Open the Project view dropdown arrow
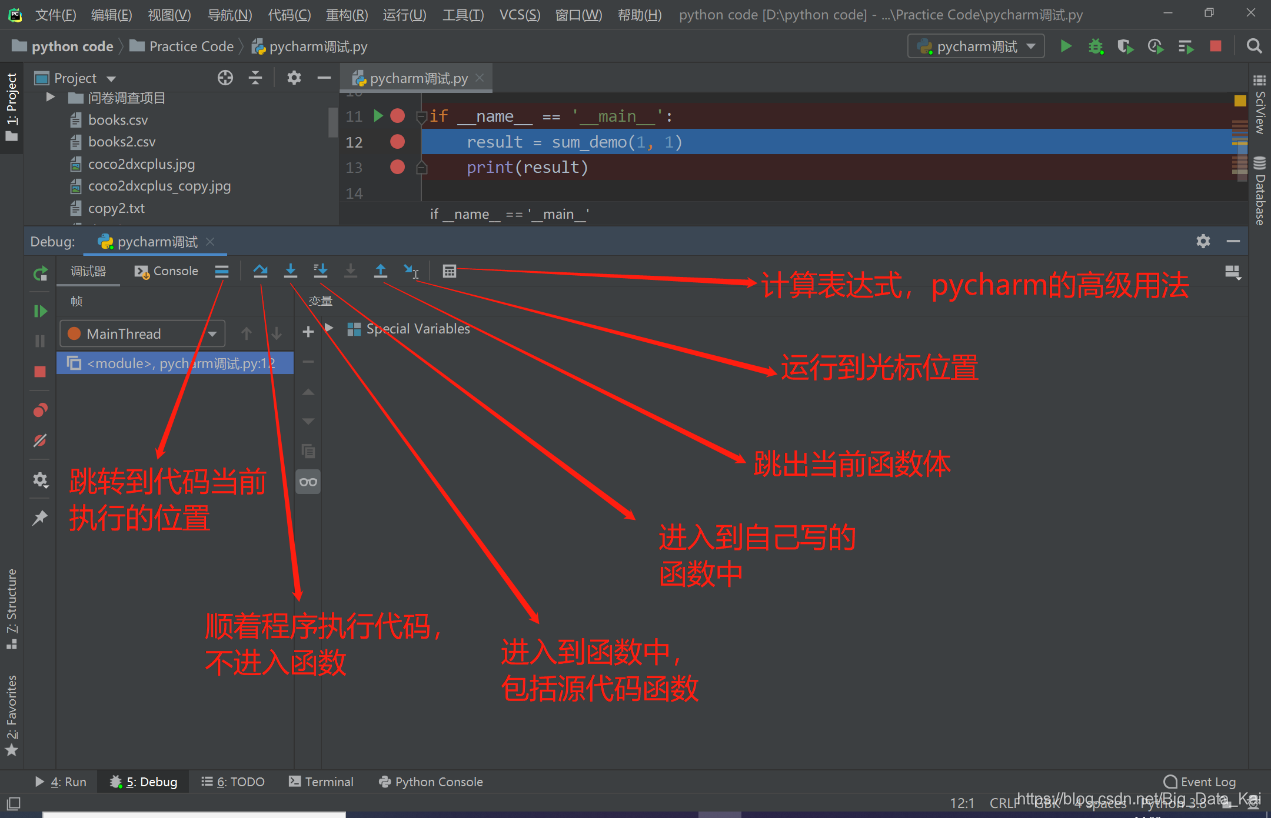1271x818 pixels. [111, 79]
